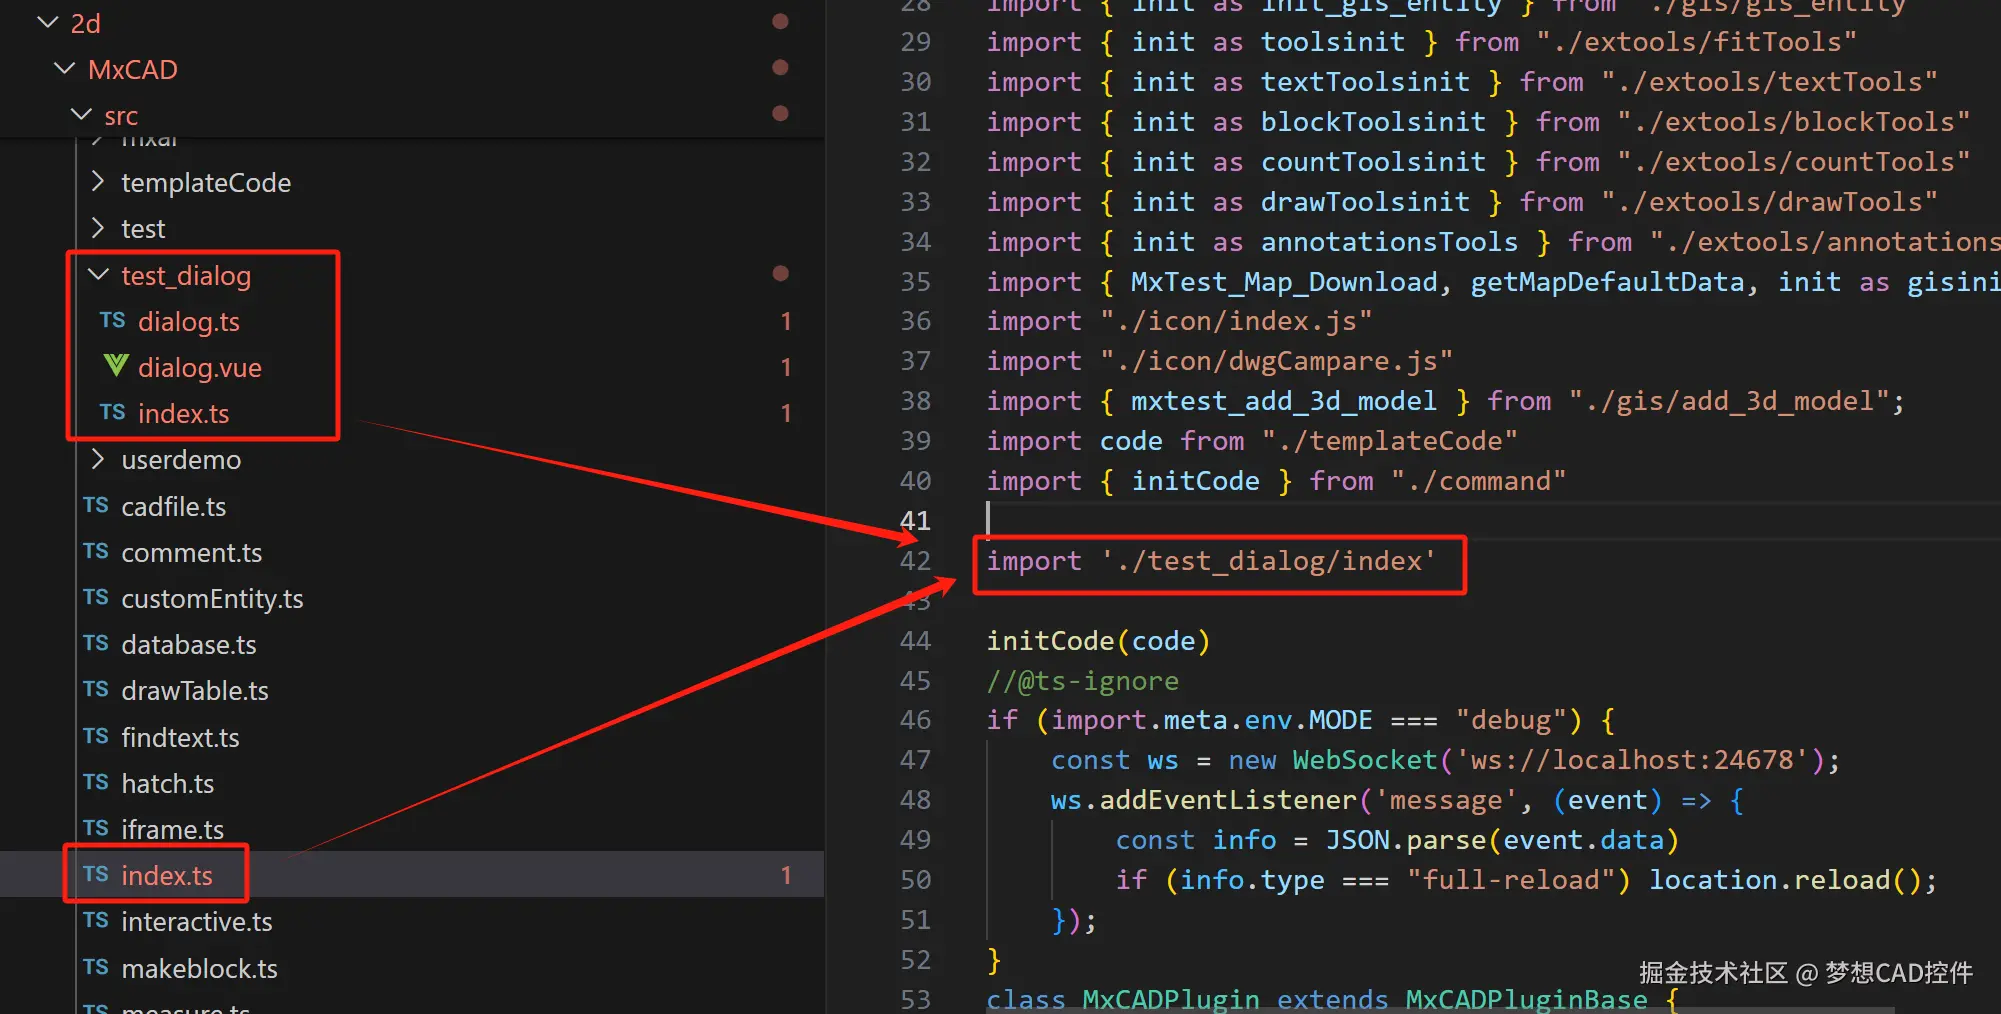Collapse the test_dialog folder
Image resolution: width=2001 pixels, height=1014 pixels.
pos(98,274)
